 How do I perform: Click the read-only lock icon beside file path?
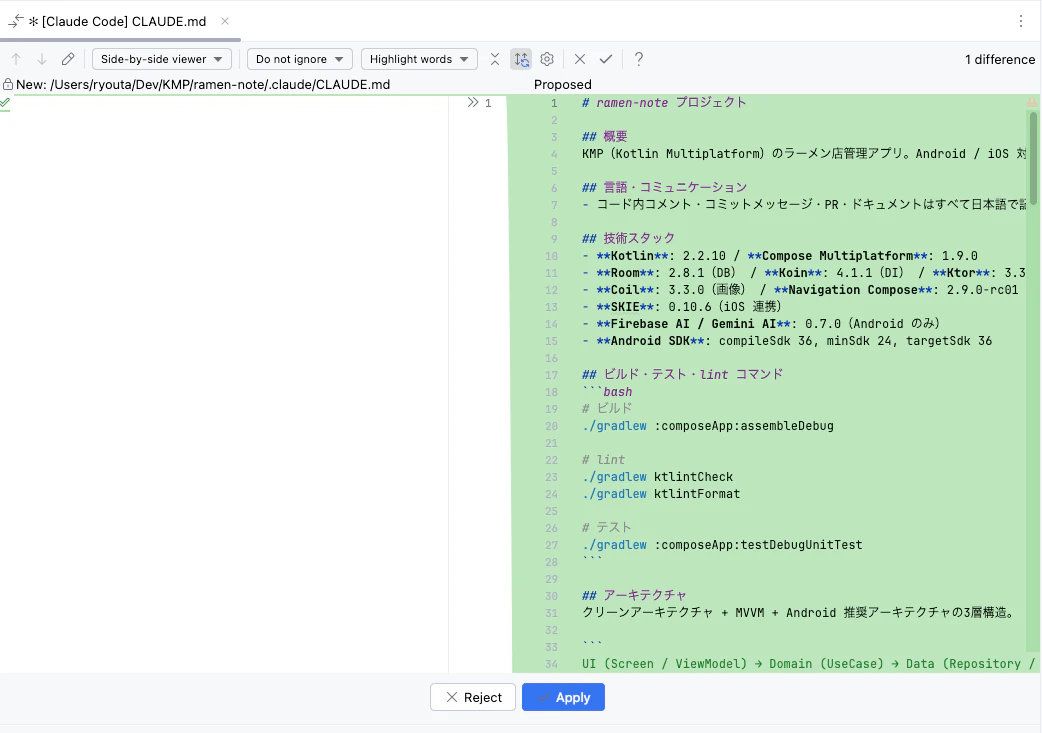coord(8,84)
